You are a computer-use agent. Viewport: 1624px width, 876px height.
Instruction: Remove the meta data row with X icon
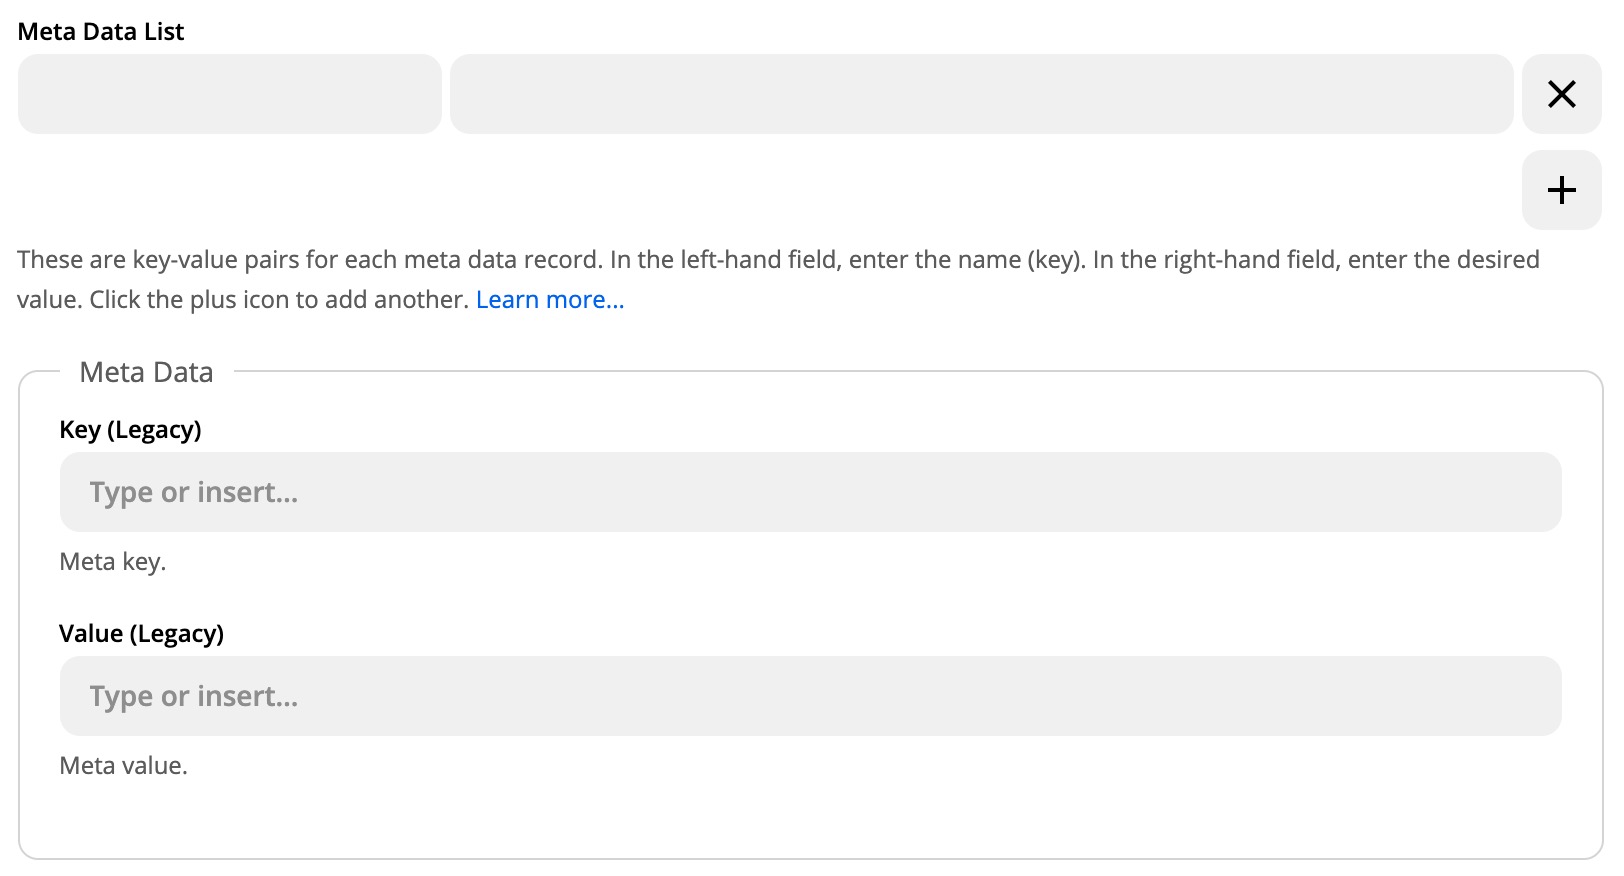1561,94
